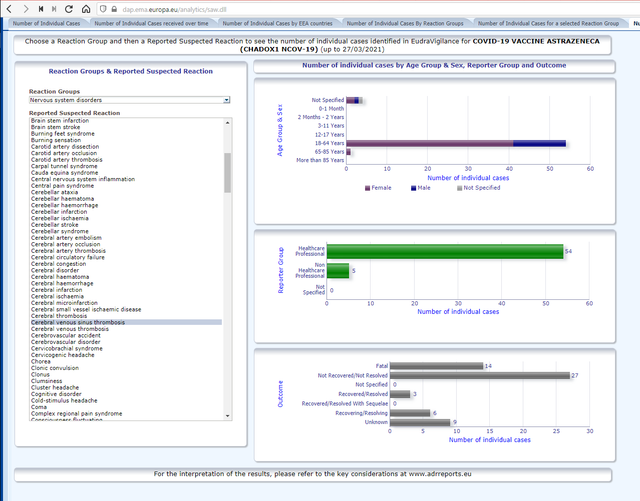Click the Recovering/Resolving outcome bar
This screenshot has width=640, height=501.
410,413
